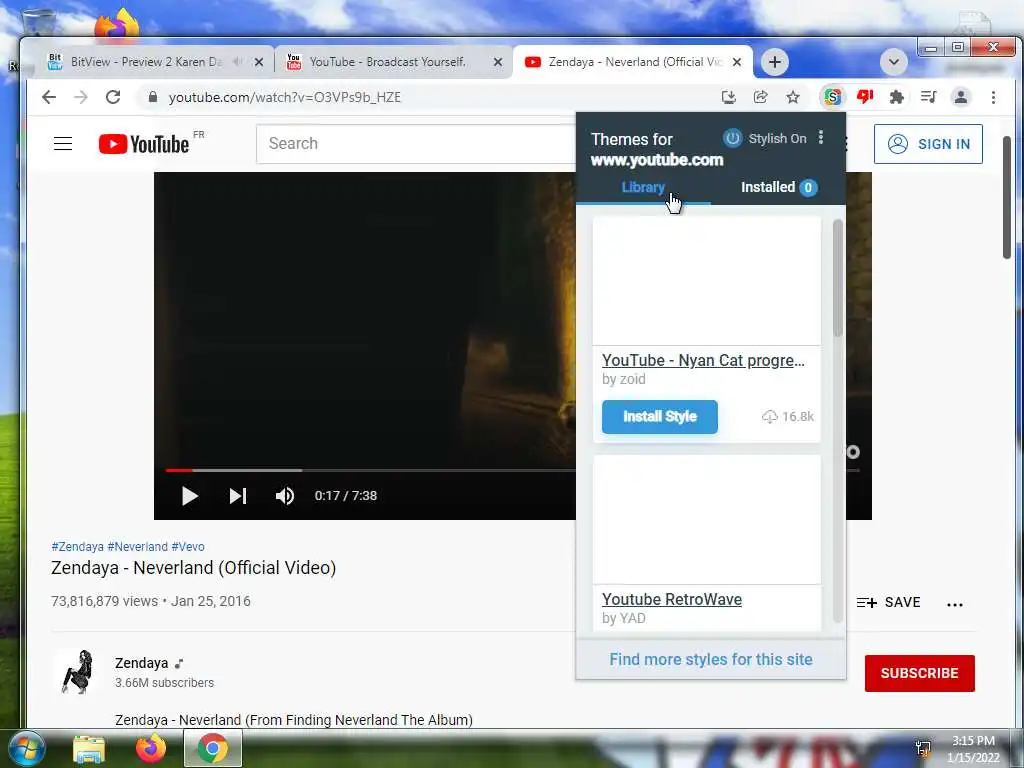Screen dimensions: 1024x768
Task: Save video to playlist with SAVE
Action: pos(888,602)
